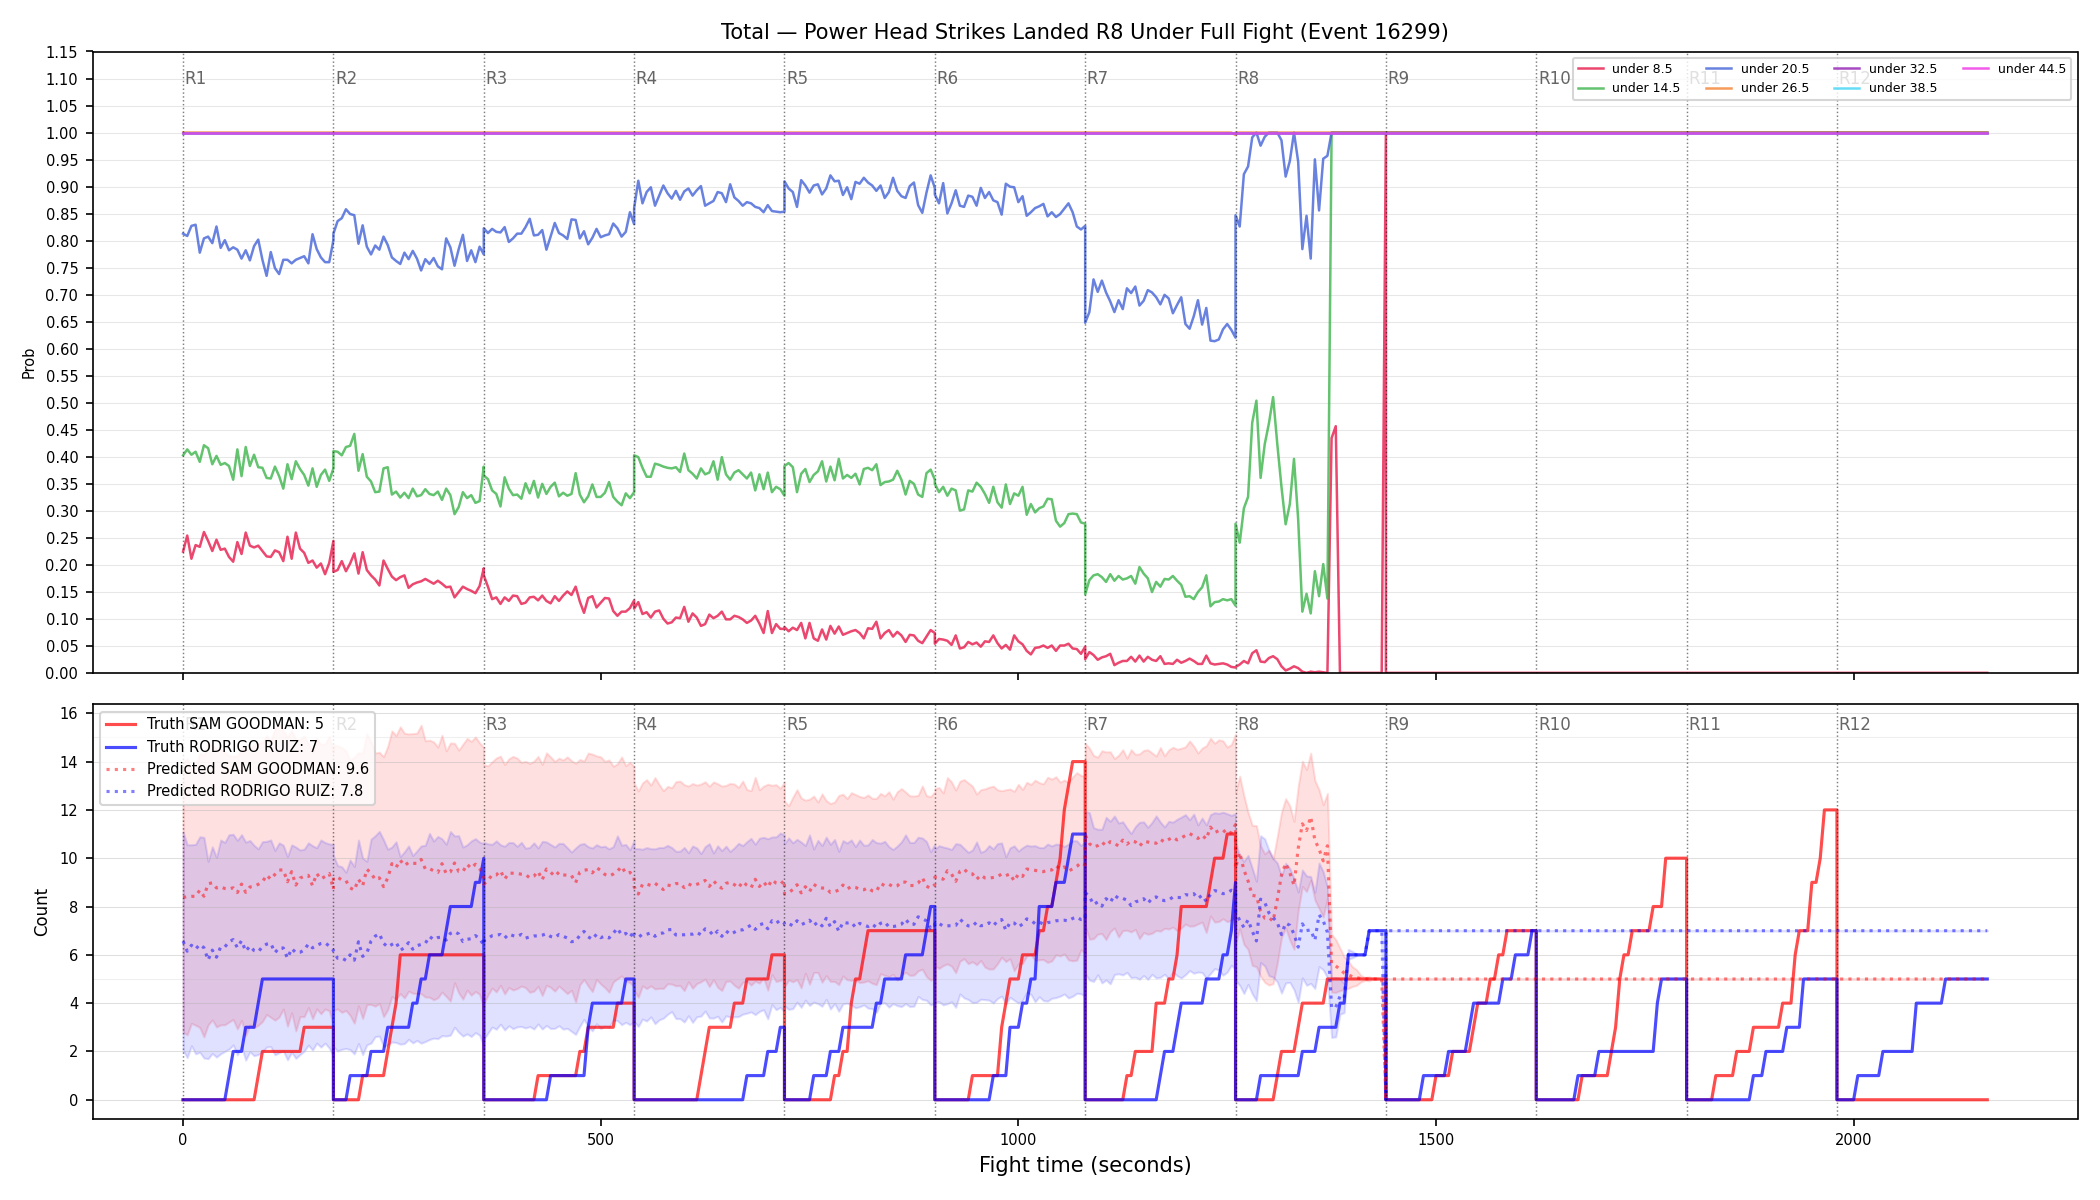Viewport: 2100px width, 1200px height.
Task: Click R7 round marker in count chart
Action: (1097, 724)
